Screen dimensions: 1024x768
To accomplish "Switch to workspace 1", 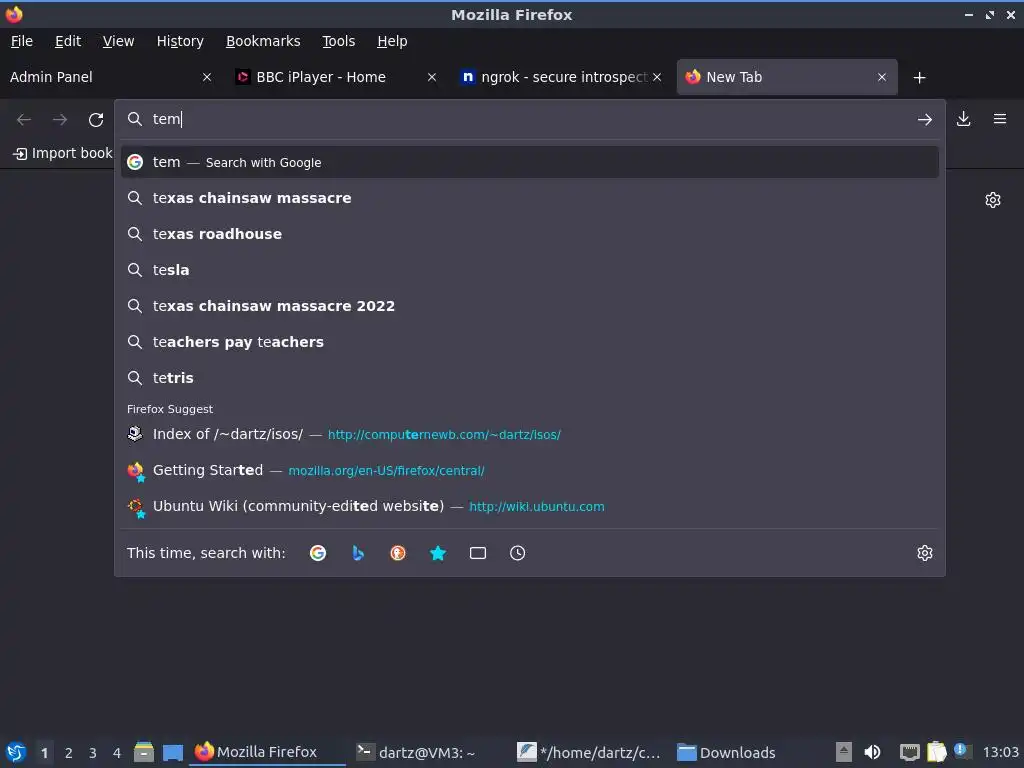I will (44, 753).
